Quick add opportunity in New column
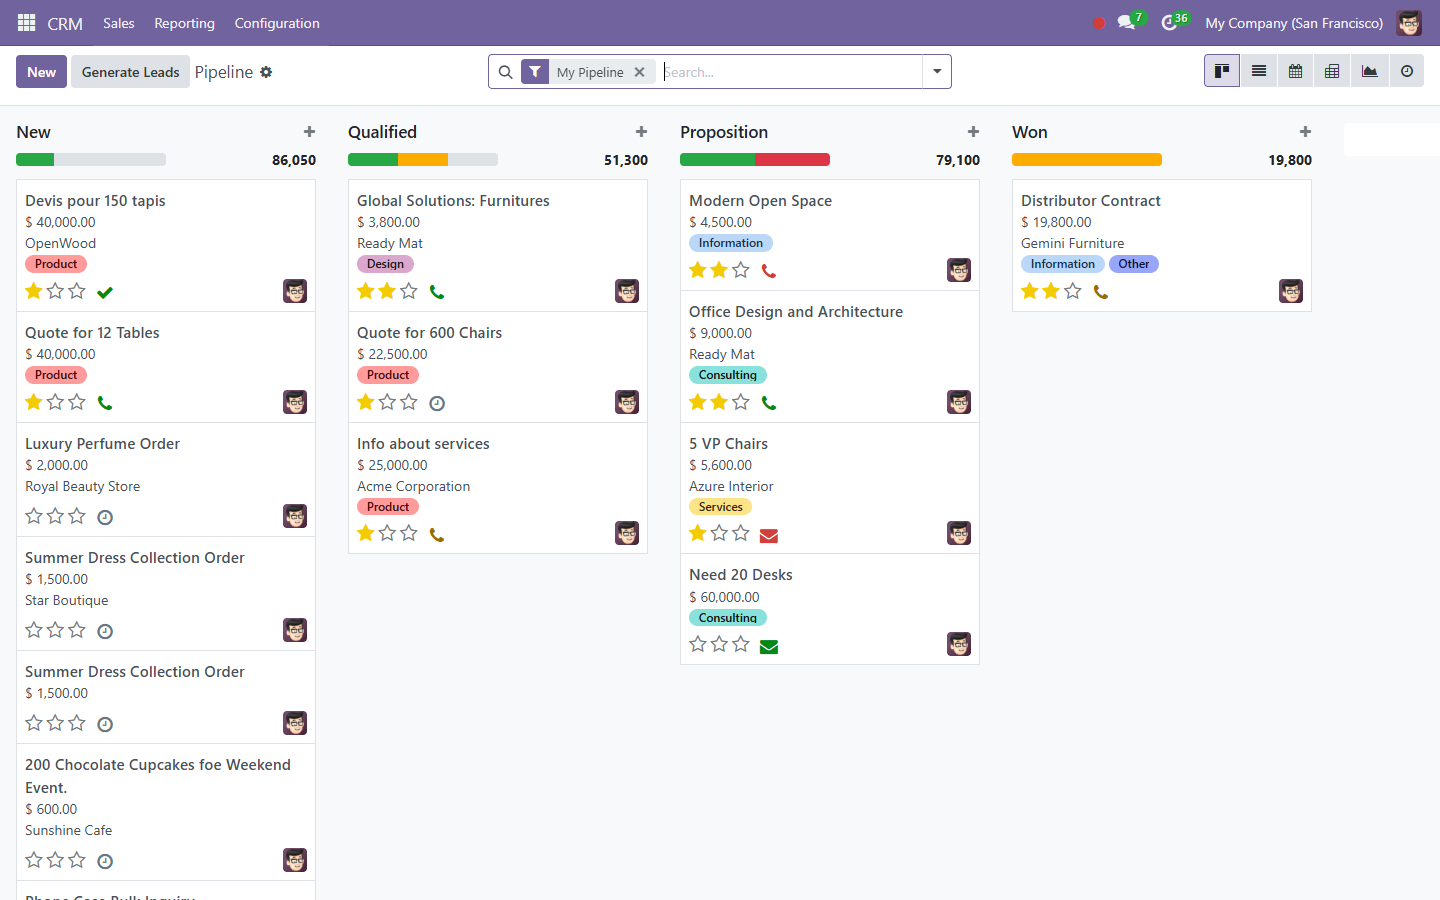 [309, 132]
